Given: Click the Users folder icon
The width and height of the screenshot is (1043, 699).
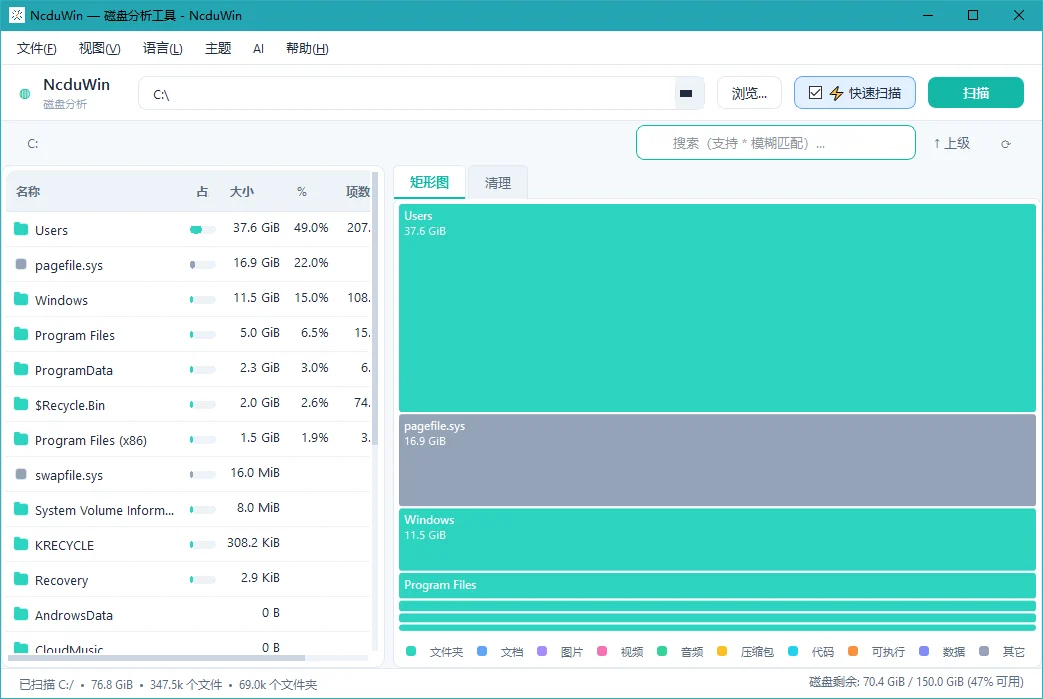Looking at the screenshot, I should tap(21, 229).
